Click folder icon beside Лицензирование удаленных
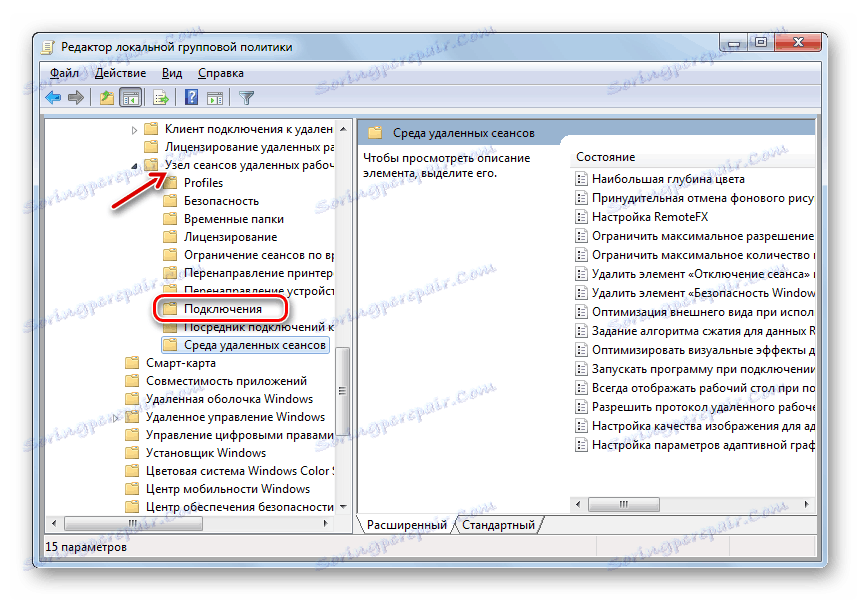Image resolution: width=861 pixels, height=601 pixels. [150, 147]
